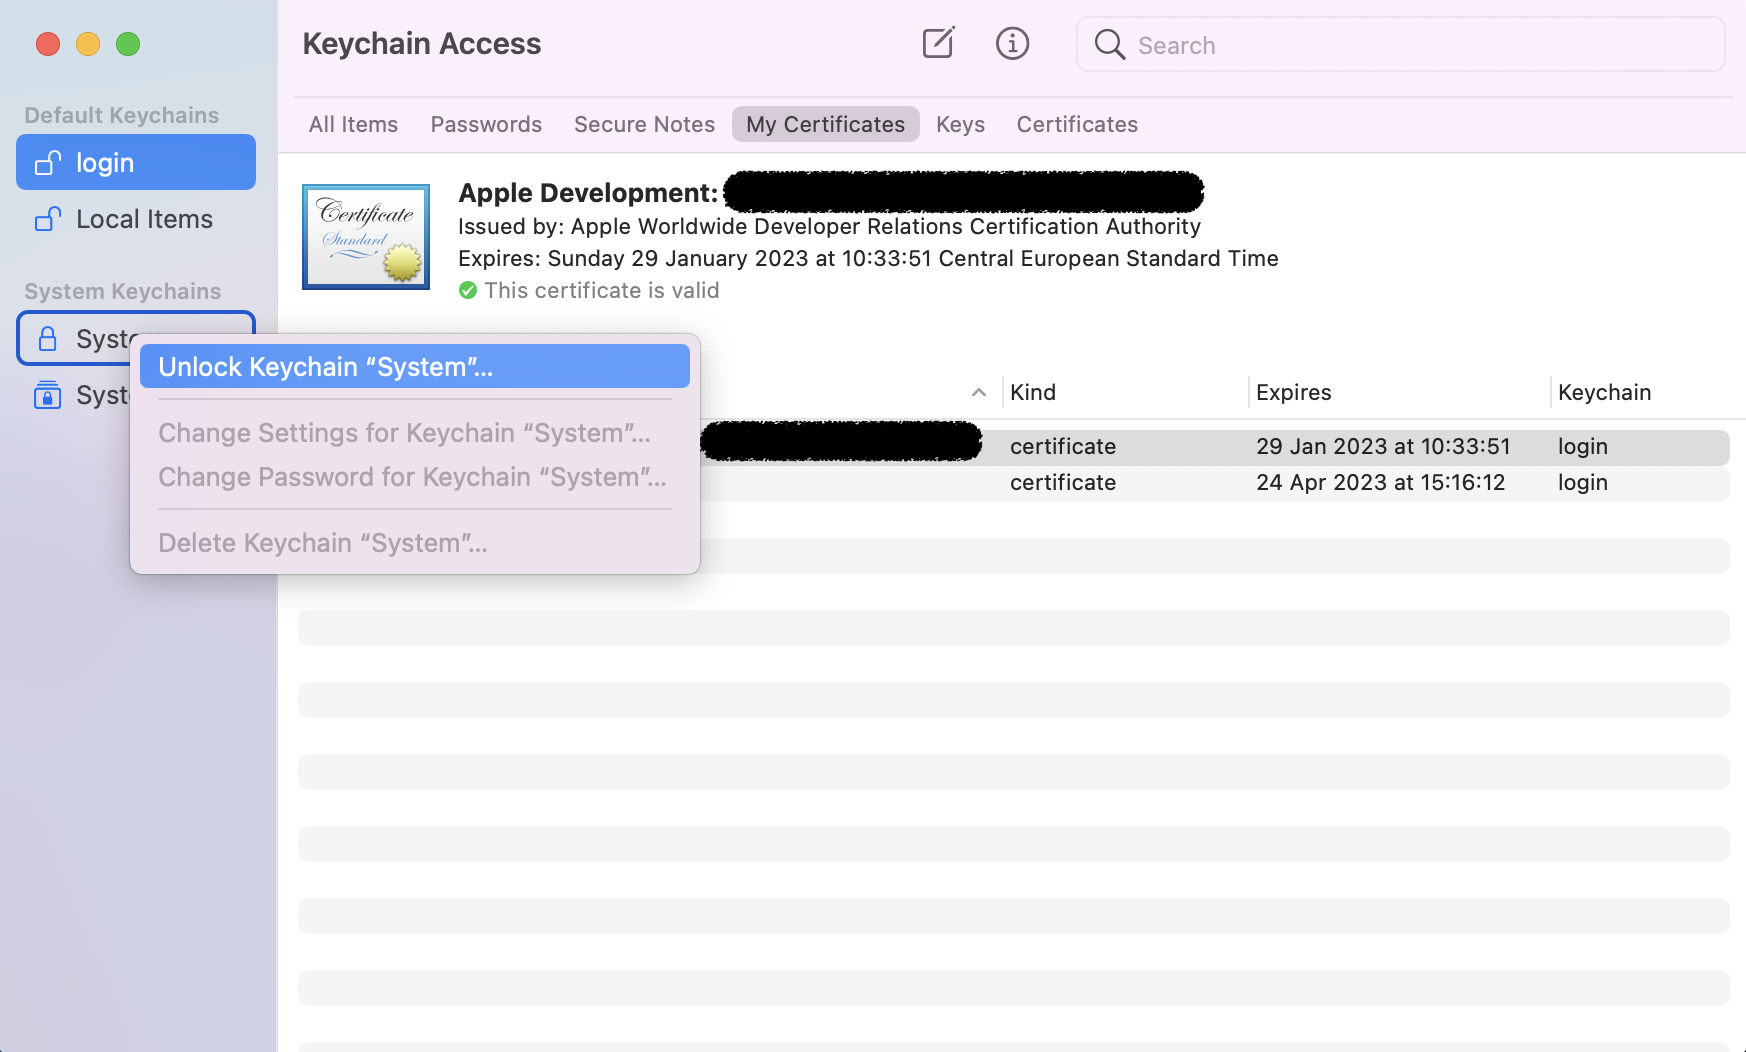Select the Local Items keychain
This screenshot has height=1052, width=1746.
[144, 219]
